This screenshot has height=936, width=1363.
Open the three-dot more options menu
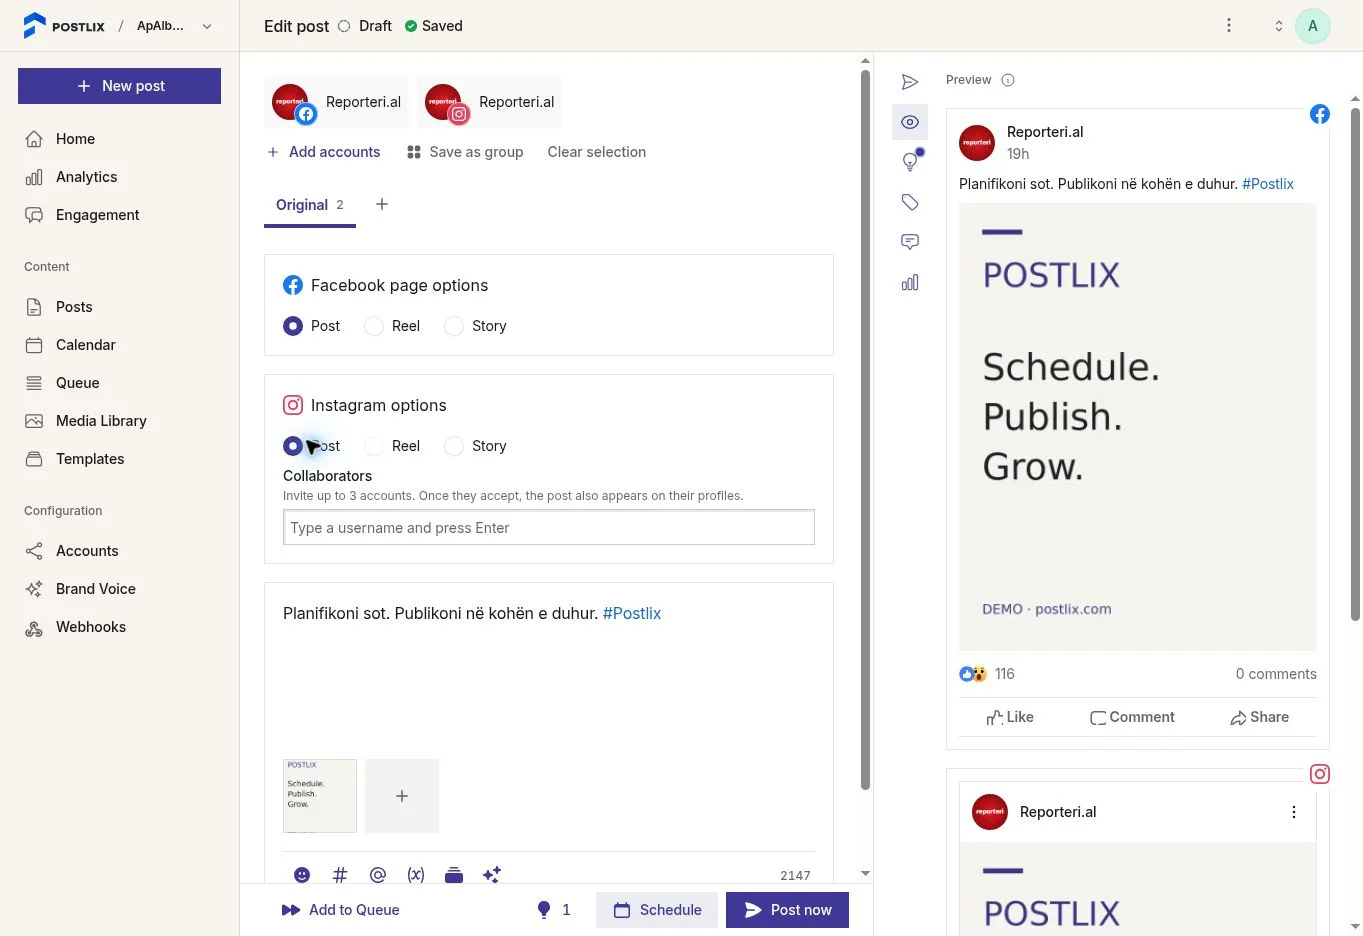1229,26
